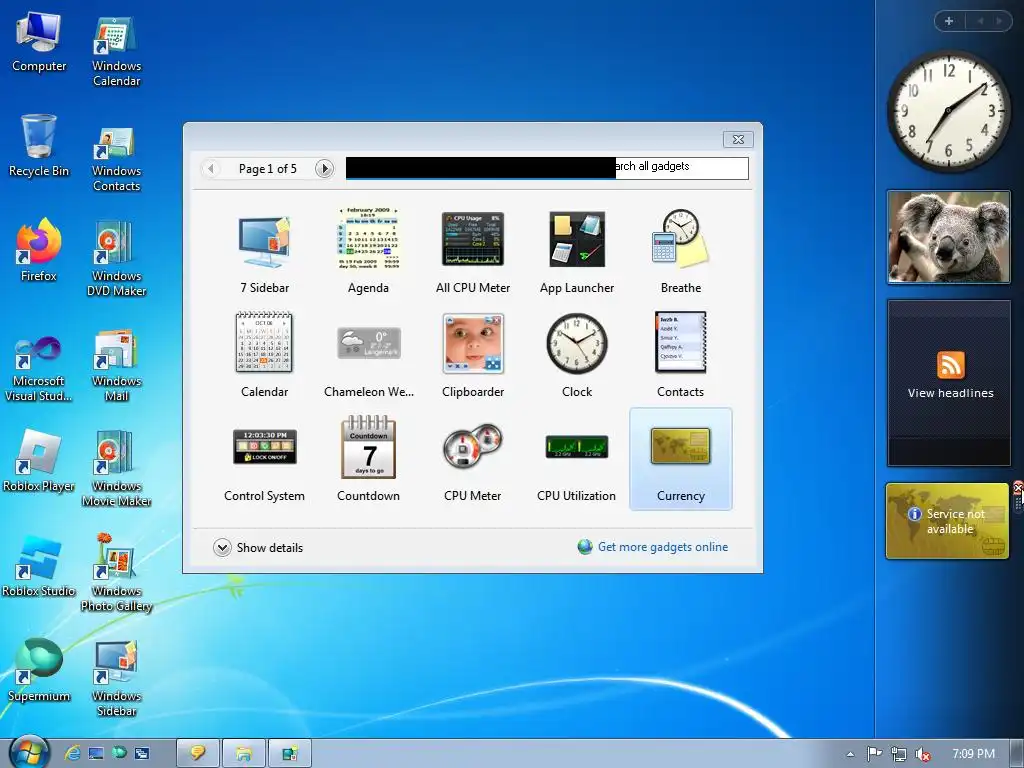Select the Calendar gadget
1024x768 pixels.
(264, 355)
